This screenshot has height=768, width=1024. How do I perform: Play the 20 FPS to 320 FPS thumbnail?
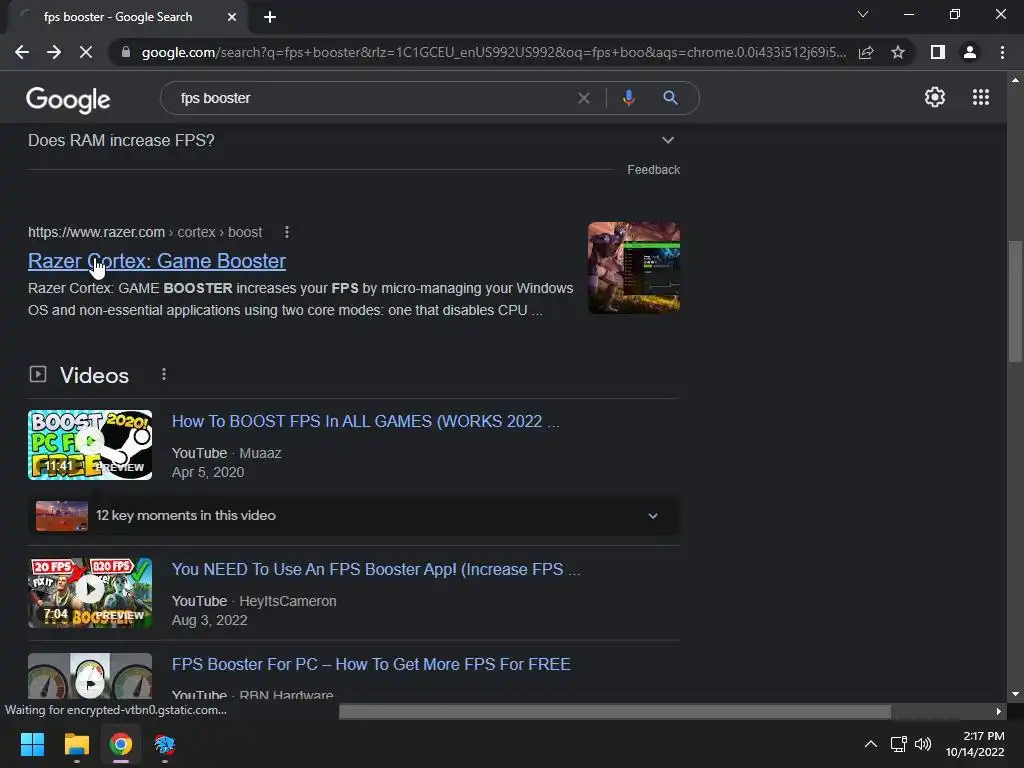(90, 592)
